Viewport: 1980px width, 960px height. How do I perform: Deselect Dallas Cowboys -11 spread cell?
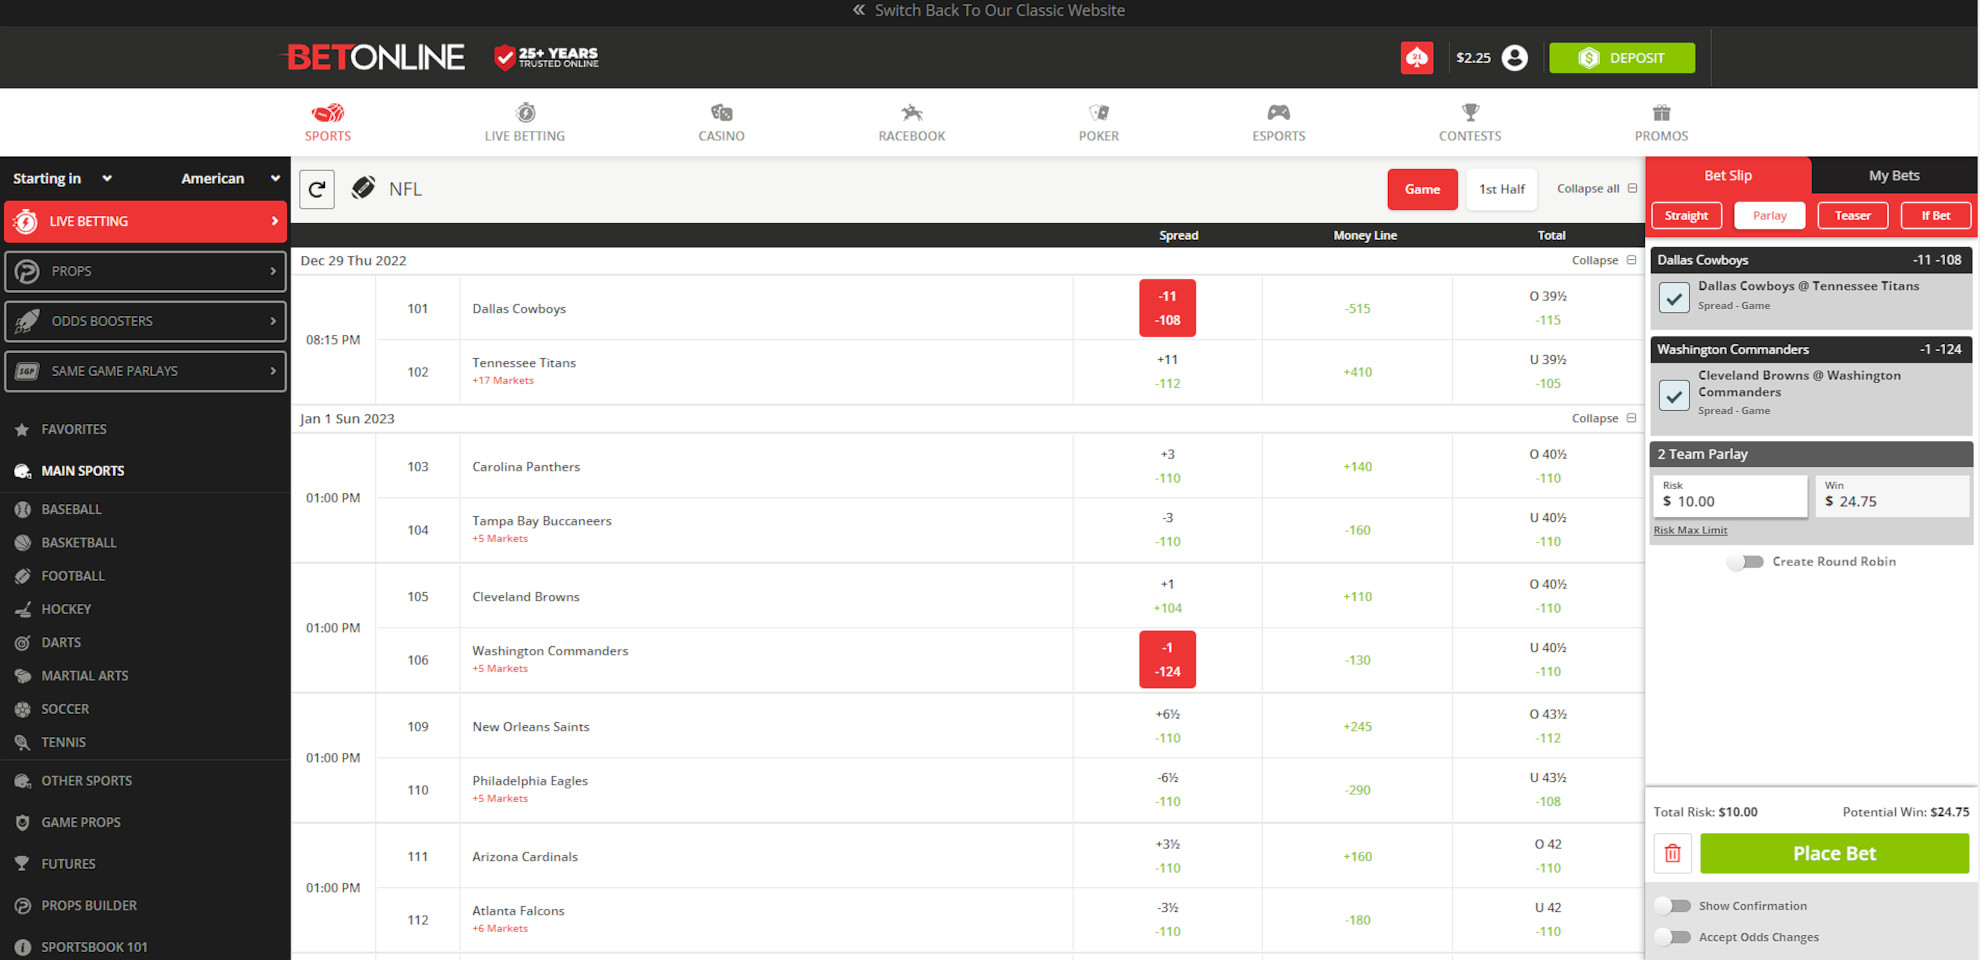[1167, 308]
